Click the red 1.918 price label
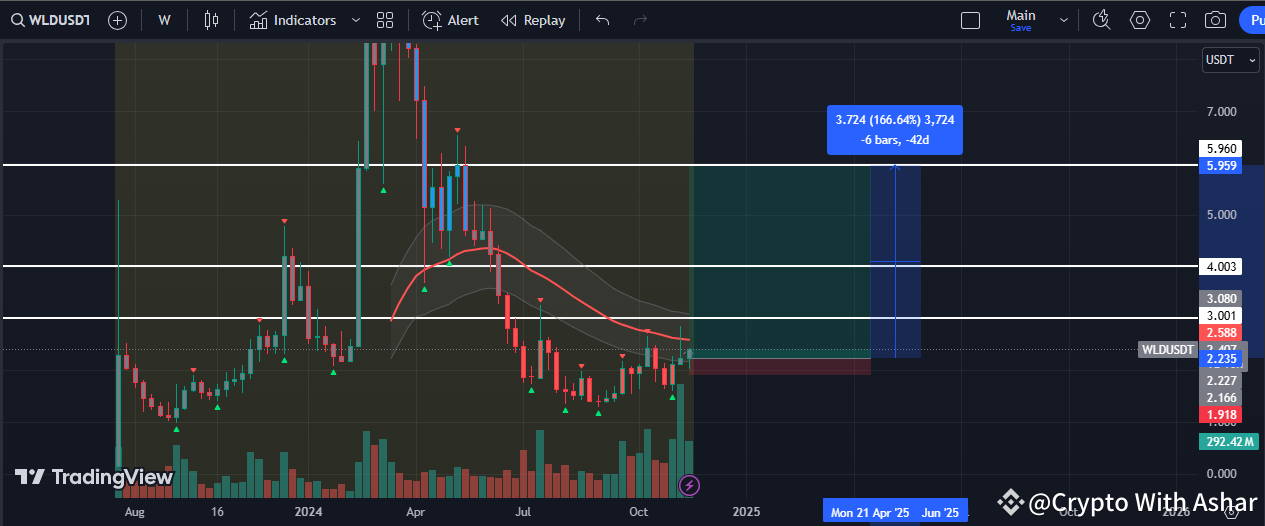This screenshot has width=1265, height=526. [1219, 414]
